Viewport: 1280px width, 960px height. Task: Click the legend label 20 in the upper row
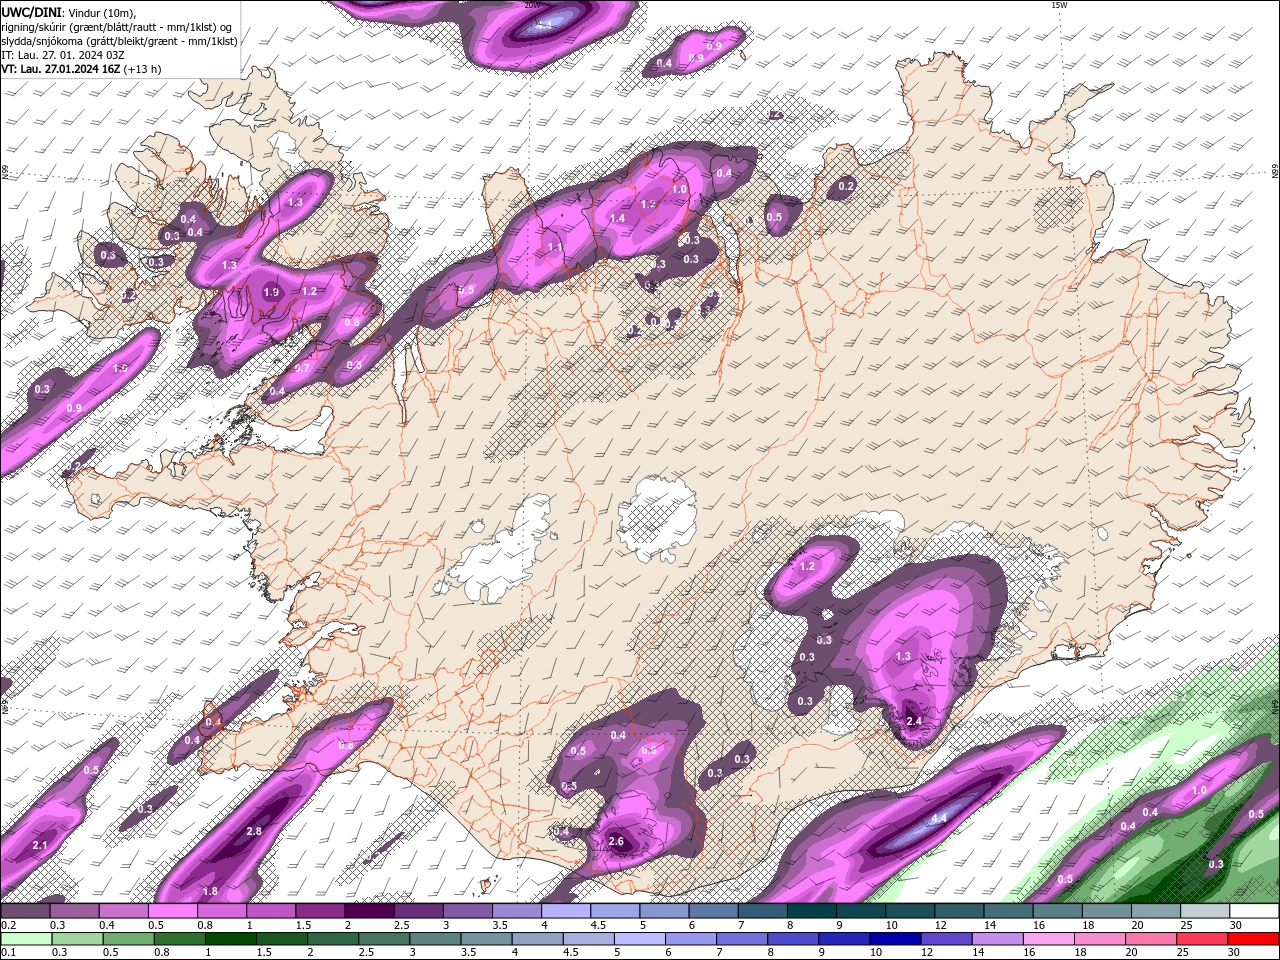click(1137, 925)
